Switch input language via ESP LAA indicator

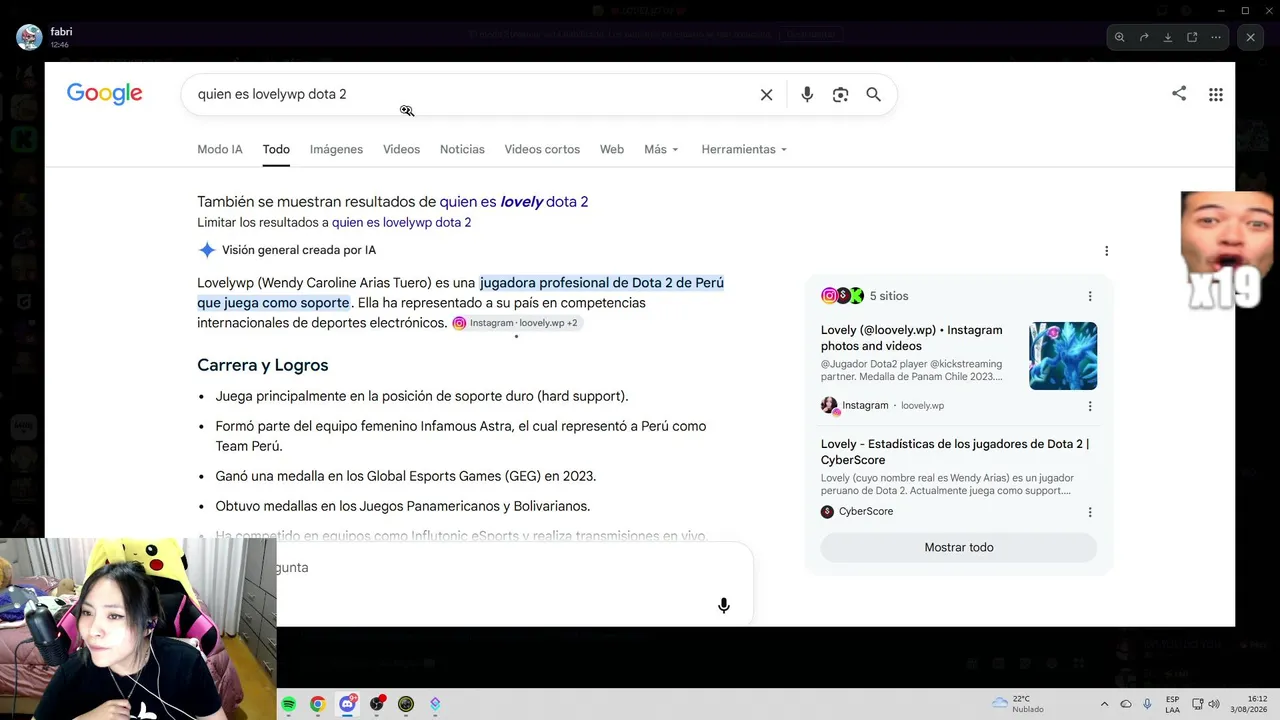1172,704
